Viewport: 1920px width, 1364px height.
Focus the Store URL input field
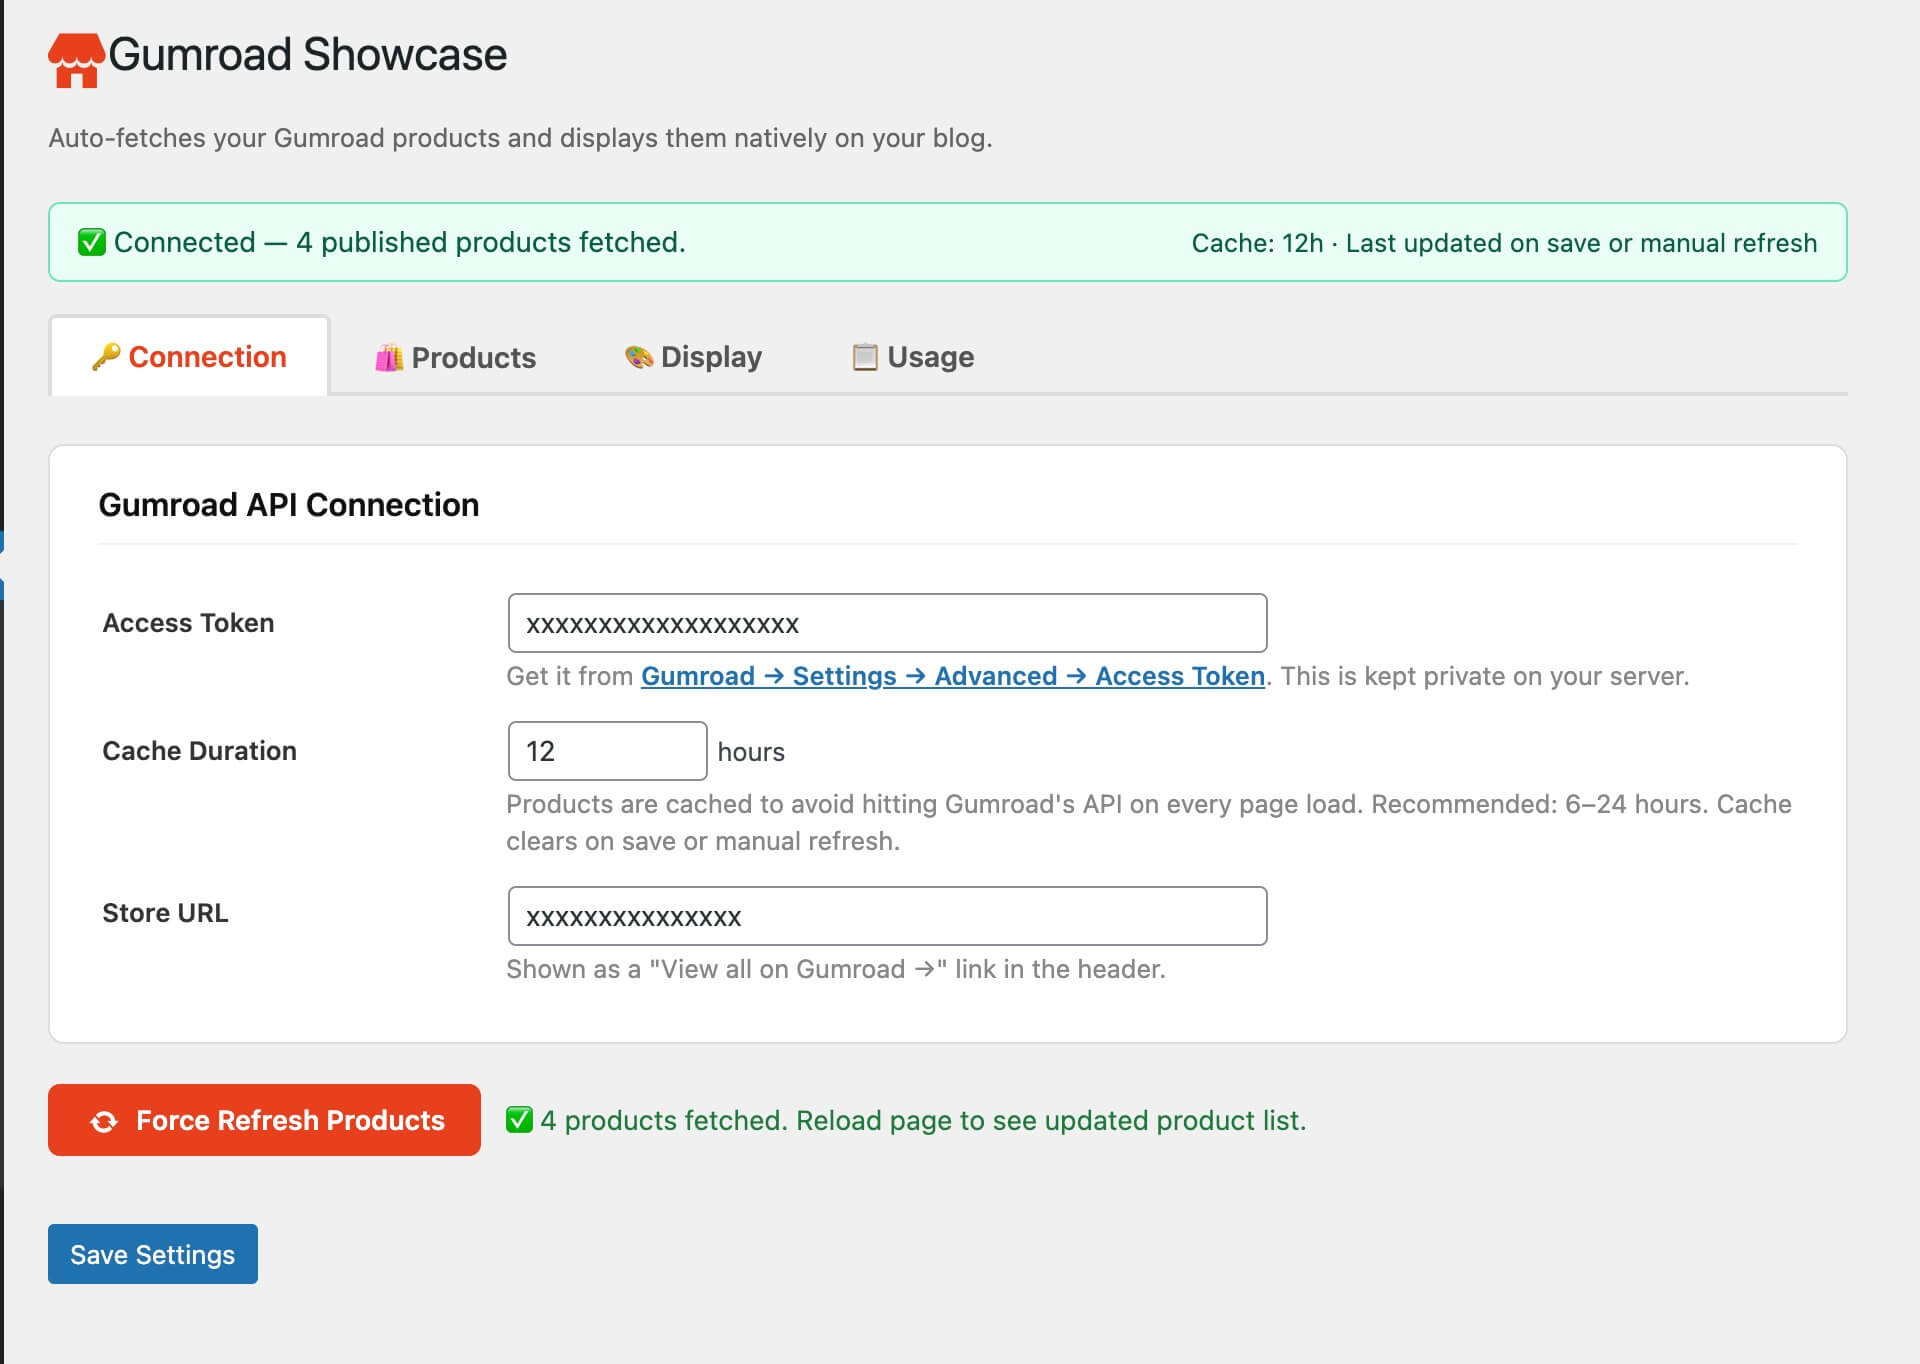click(x=887, y=916)
